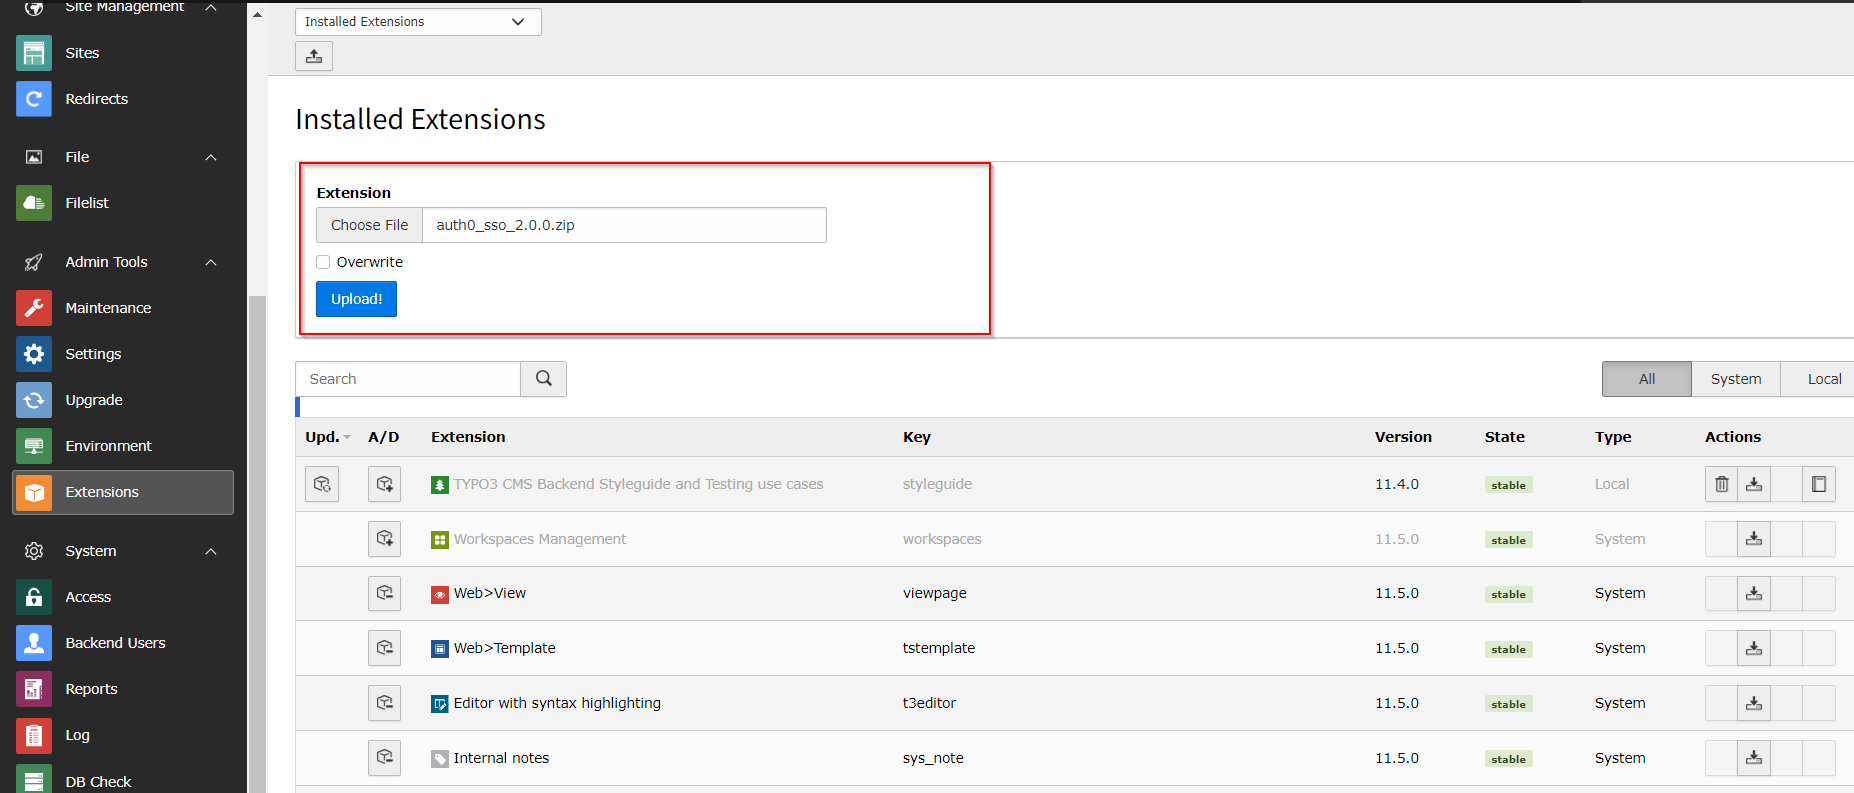Download the workspaces extension
Image resolution: width=1854 pixels, height=793 pixels.
click(x=1754, y=539)
